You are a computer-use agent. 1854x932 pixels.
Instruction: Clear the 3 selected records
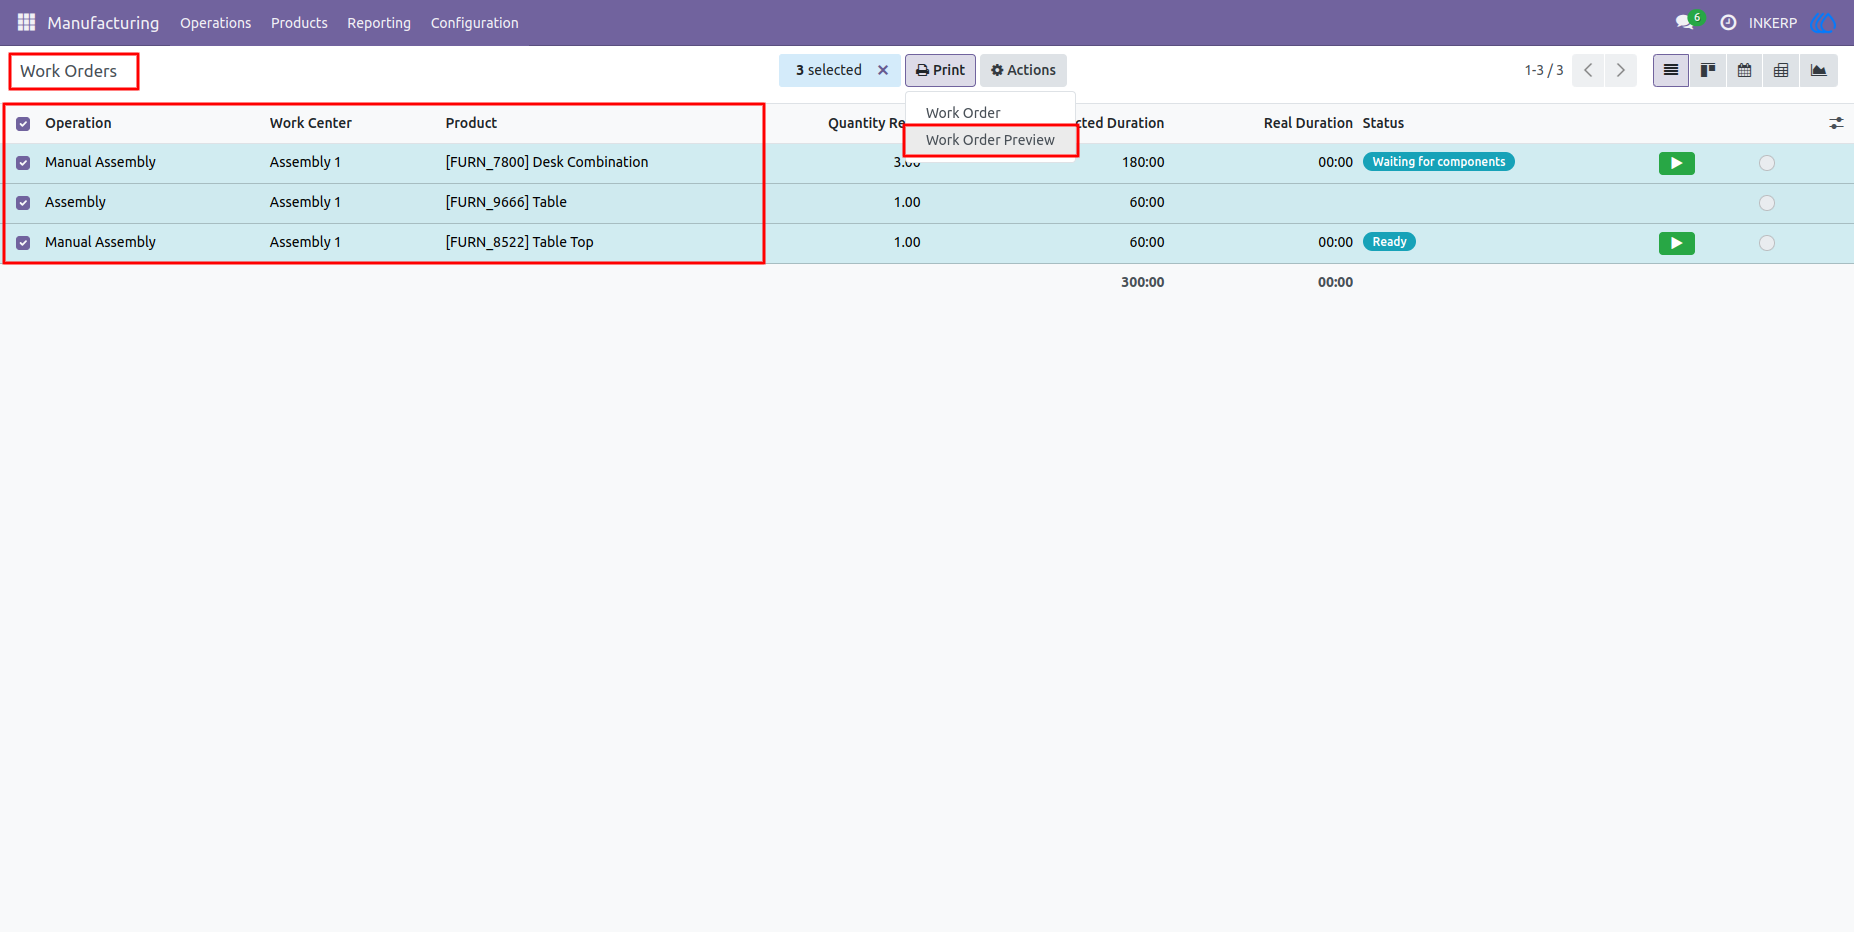[883, 70]
